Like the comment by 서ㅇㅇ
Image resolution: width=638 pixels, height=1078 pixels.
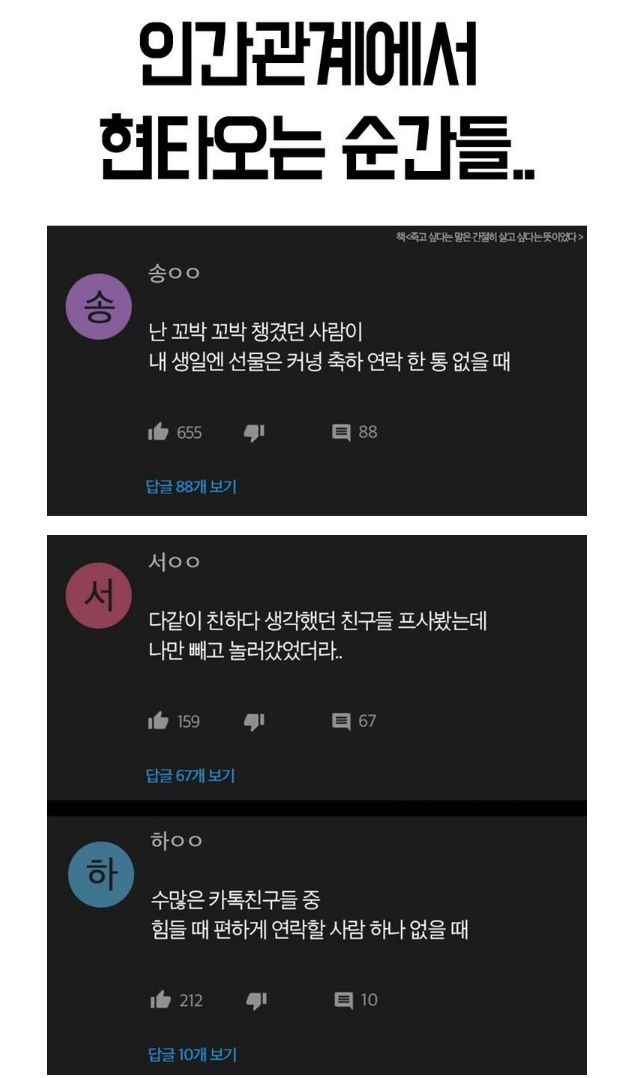[x=158, y=720]
